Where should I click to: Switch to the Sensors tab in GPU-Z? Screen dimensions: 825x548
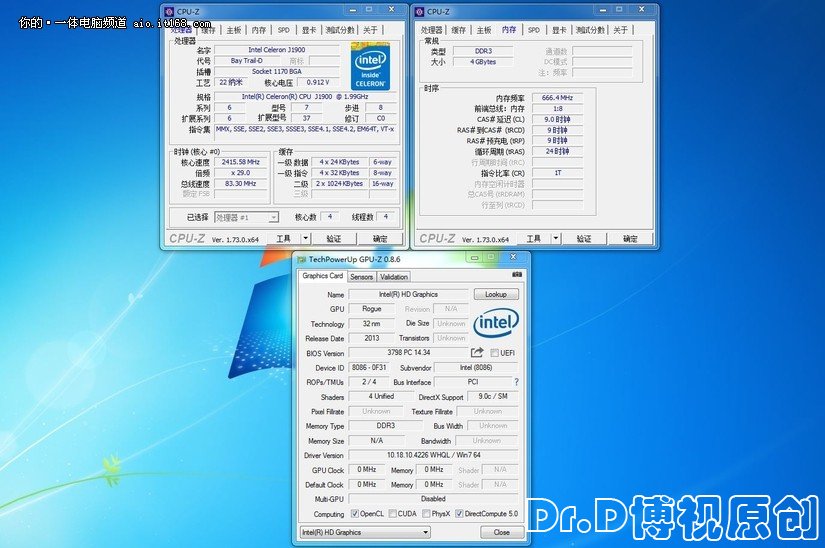[x=361, y=277]
